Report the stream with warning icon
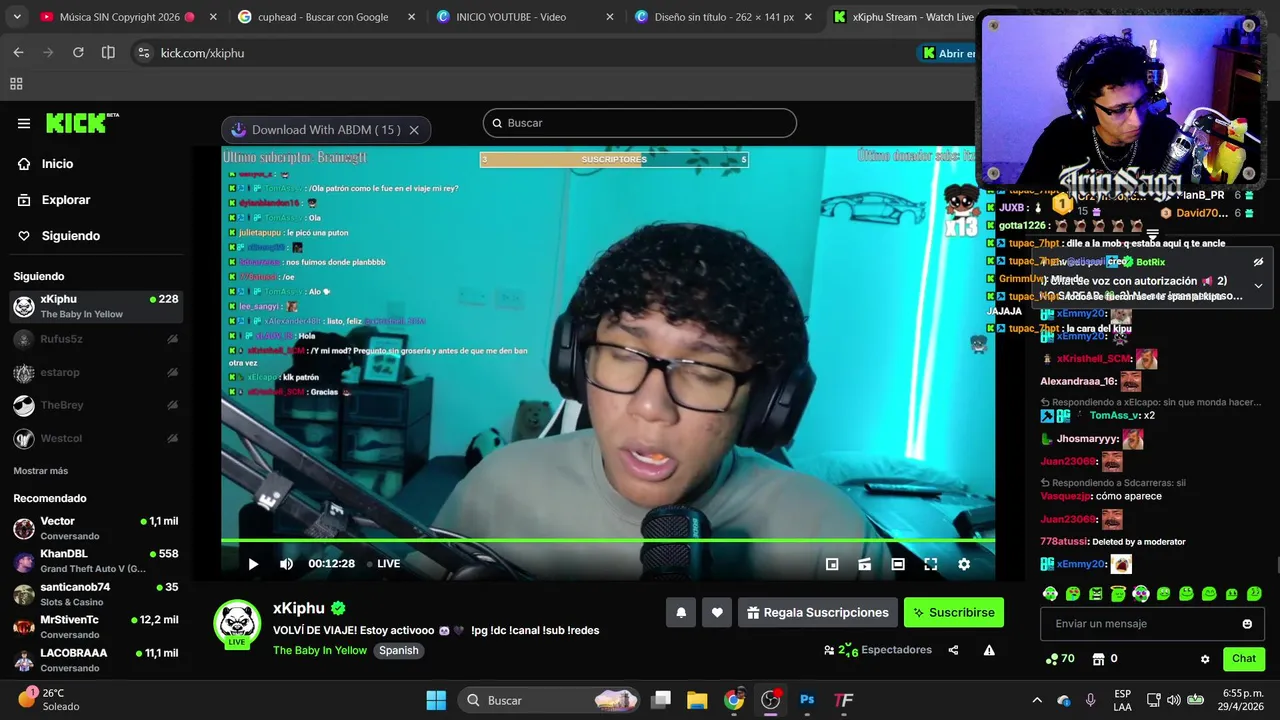The height and width of the screenshot is (720, 1280). pyautogui.click(x=989, y=650)
